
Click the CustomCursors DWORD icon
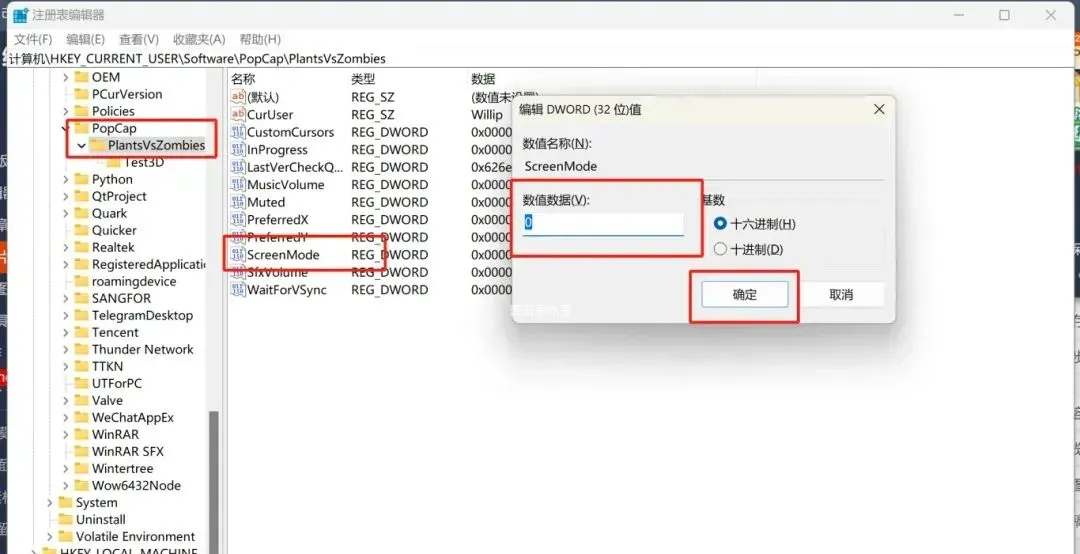(238, 132)
